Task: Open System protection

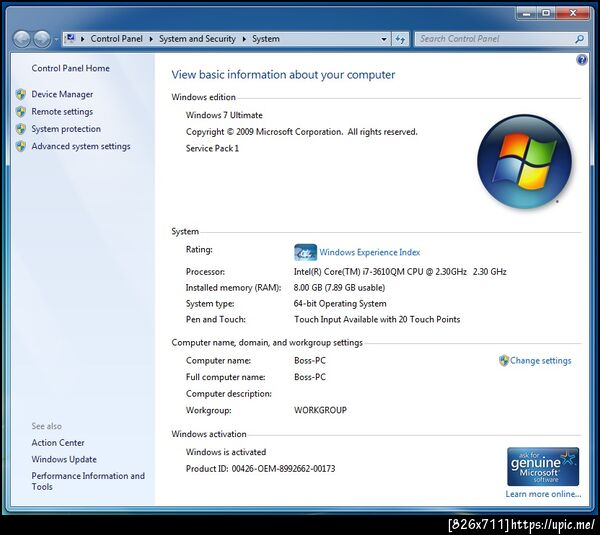Action: (x=66, y=129)
